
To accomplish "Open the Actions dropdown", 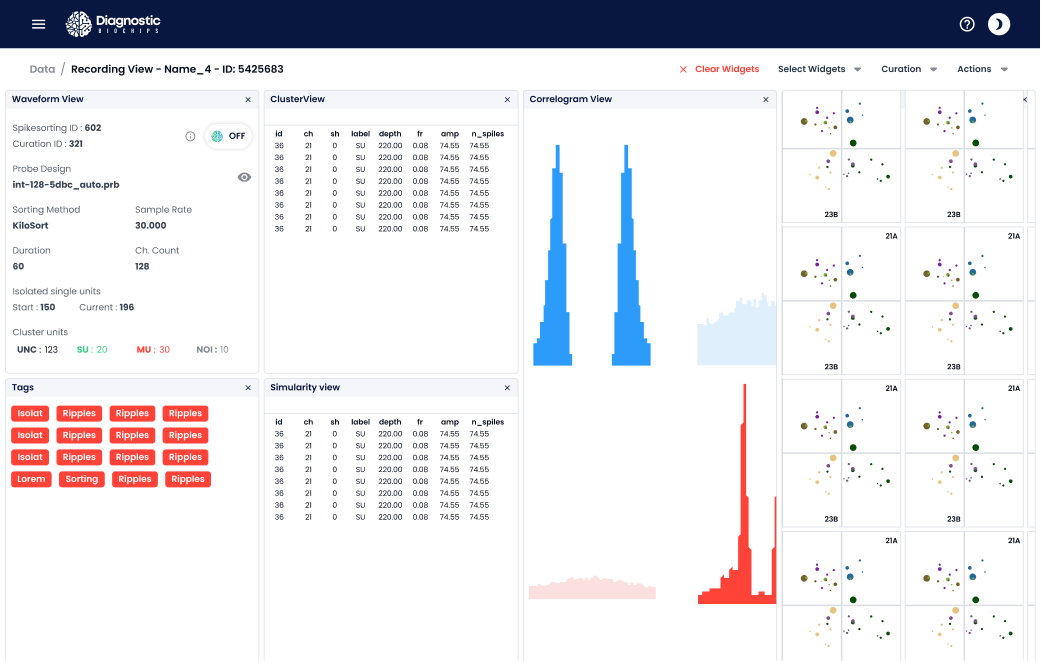I will [982, 69].
